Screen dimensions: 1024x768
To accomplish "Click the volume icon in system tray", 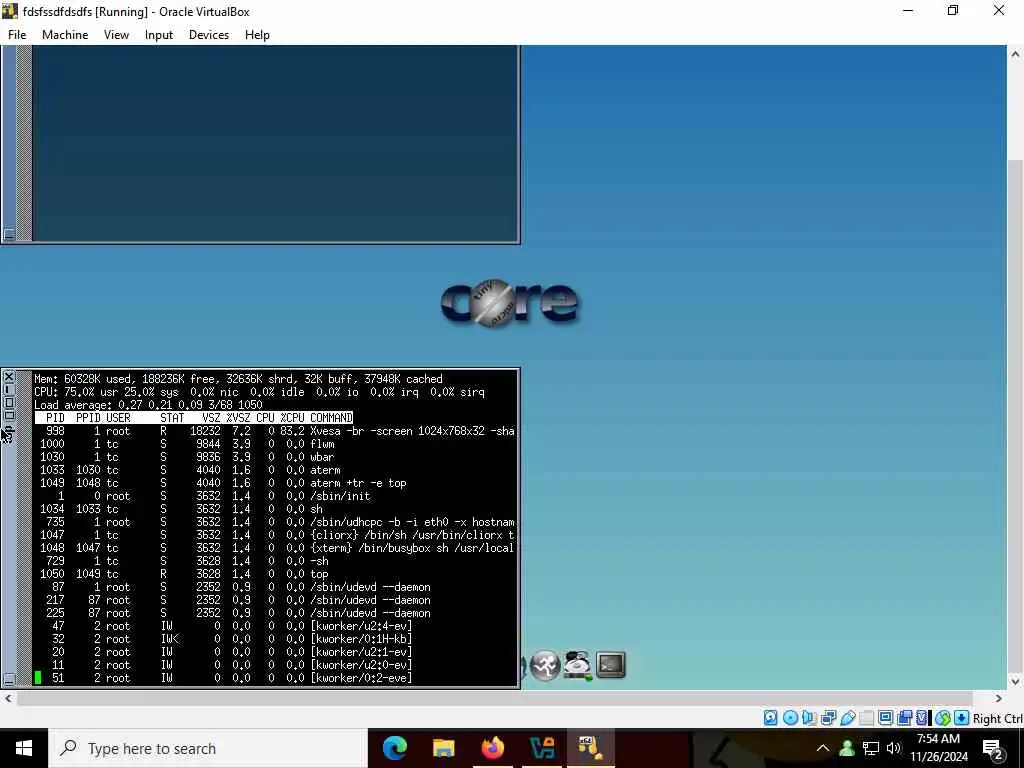I will 893,748.
